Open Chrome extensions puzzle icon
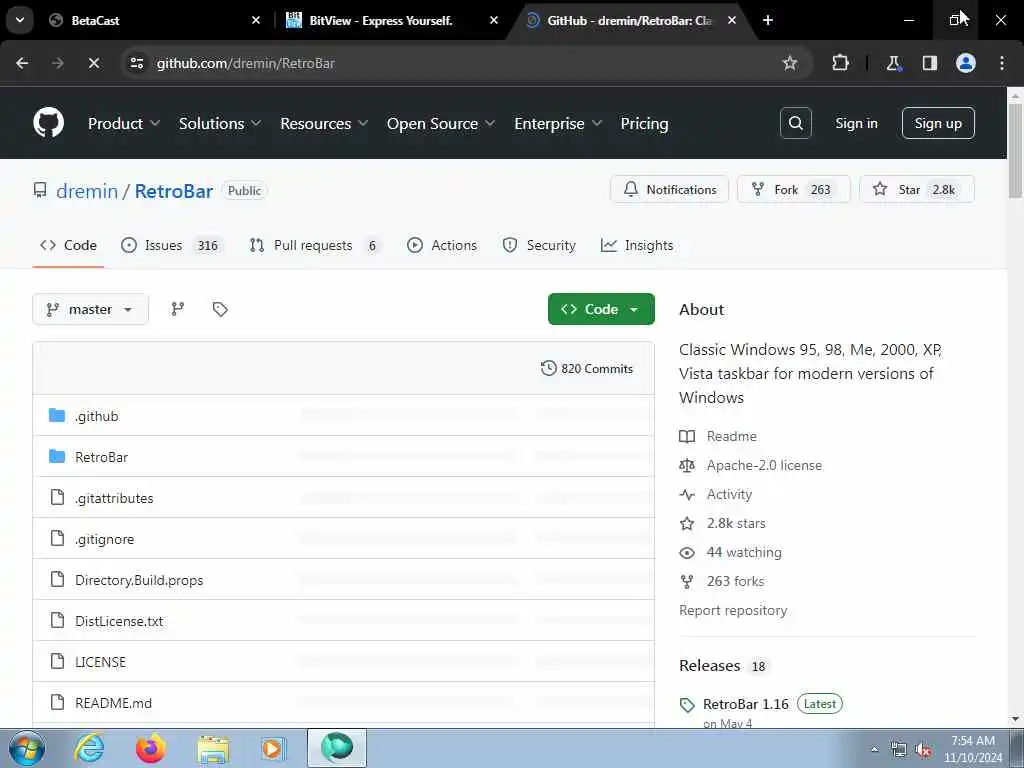The image size is (1024, 768). tap(840, 63)
